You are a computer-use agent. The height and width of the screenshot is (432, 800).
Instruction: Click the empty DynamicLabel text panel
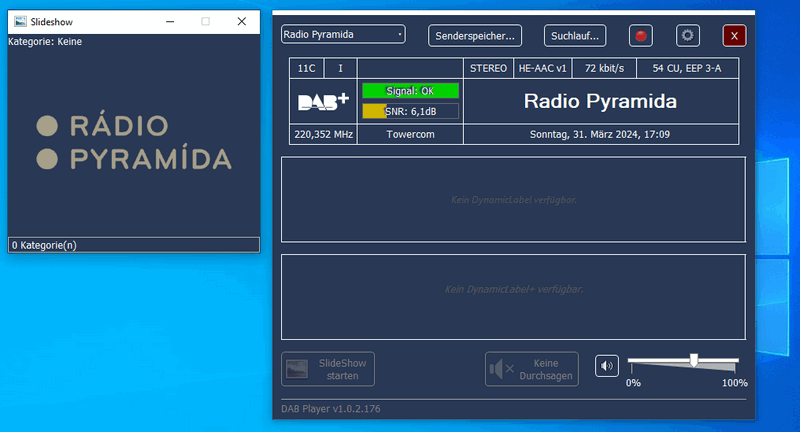pyautogui.click(x=513, y=199)
